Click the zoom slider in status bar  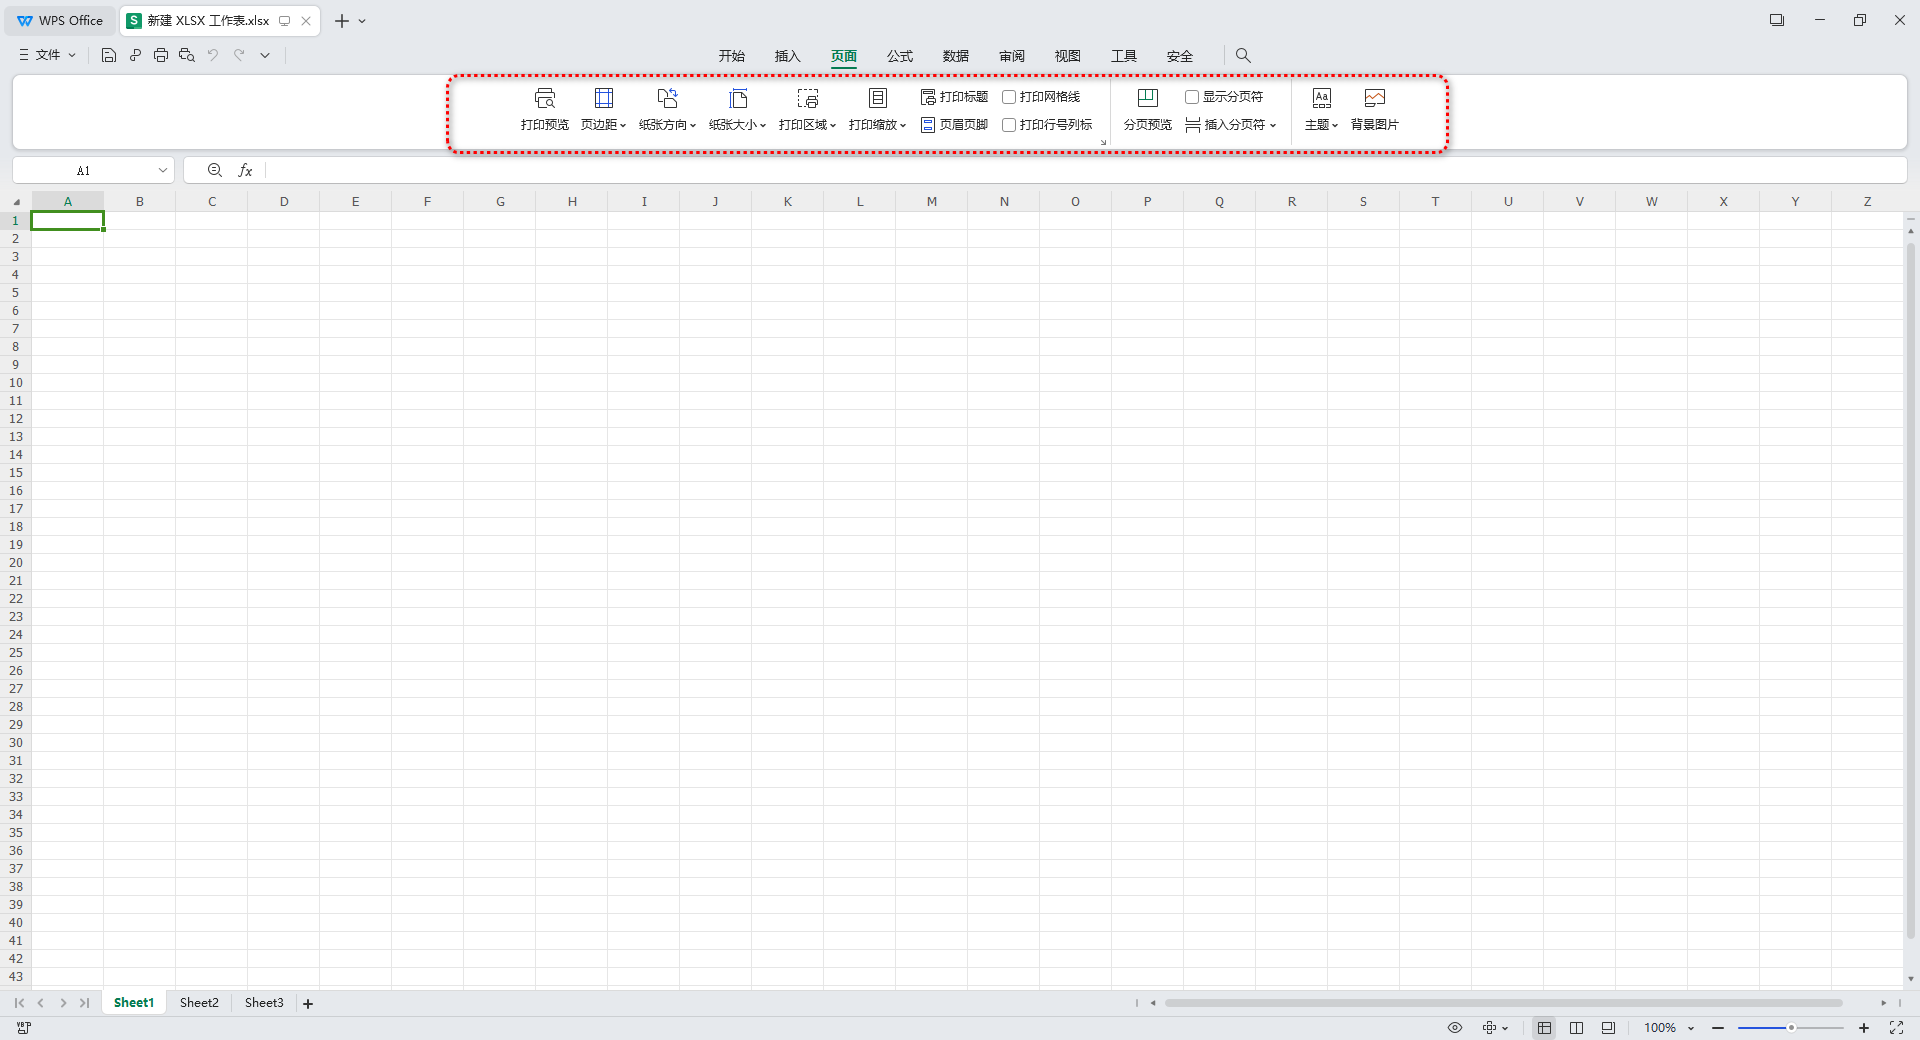(x=1790, y=1028)
